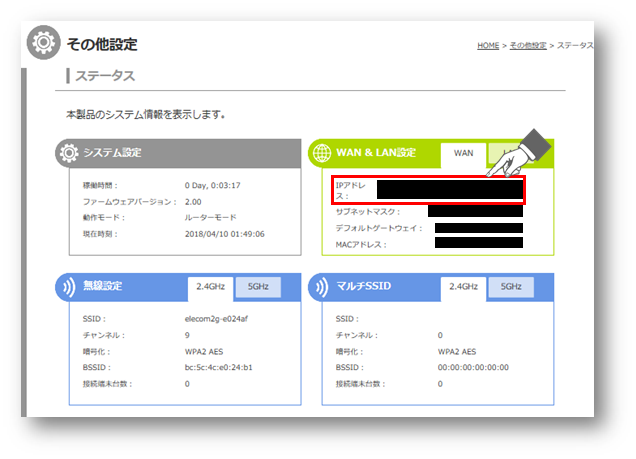
Task: Click the マルチSSID panel title
Action: (x=364, y=286)
